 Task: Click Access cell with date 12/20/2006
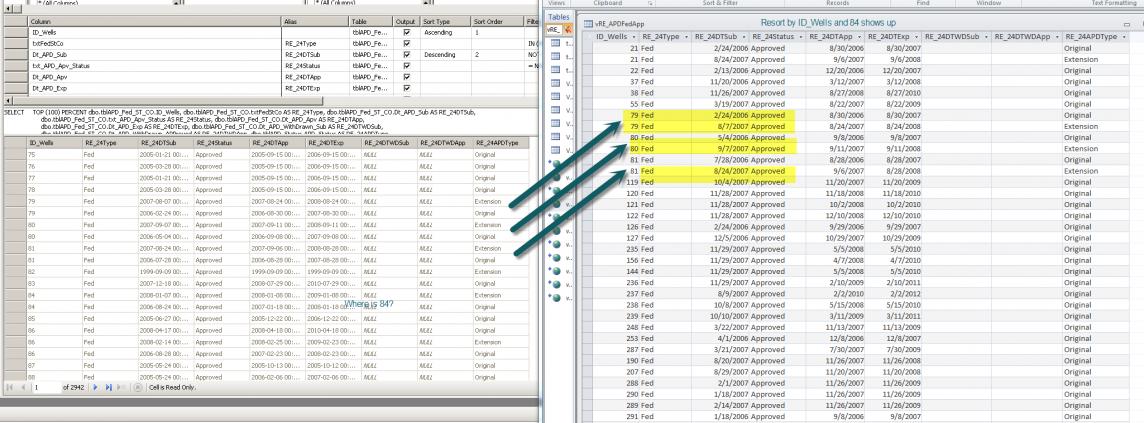point(833,71)
